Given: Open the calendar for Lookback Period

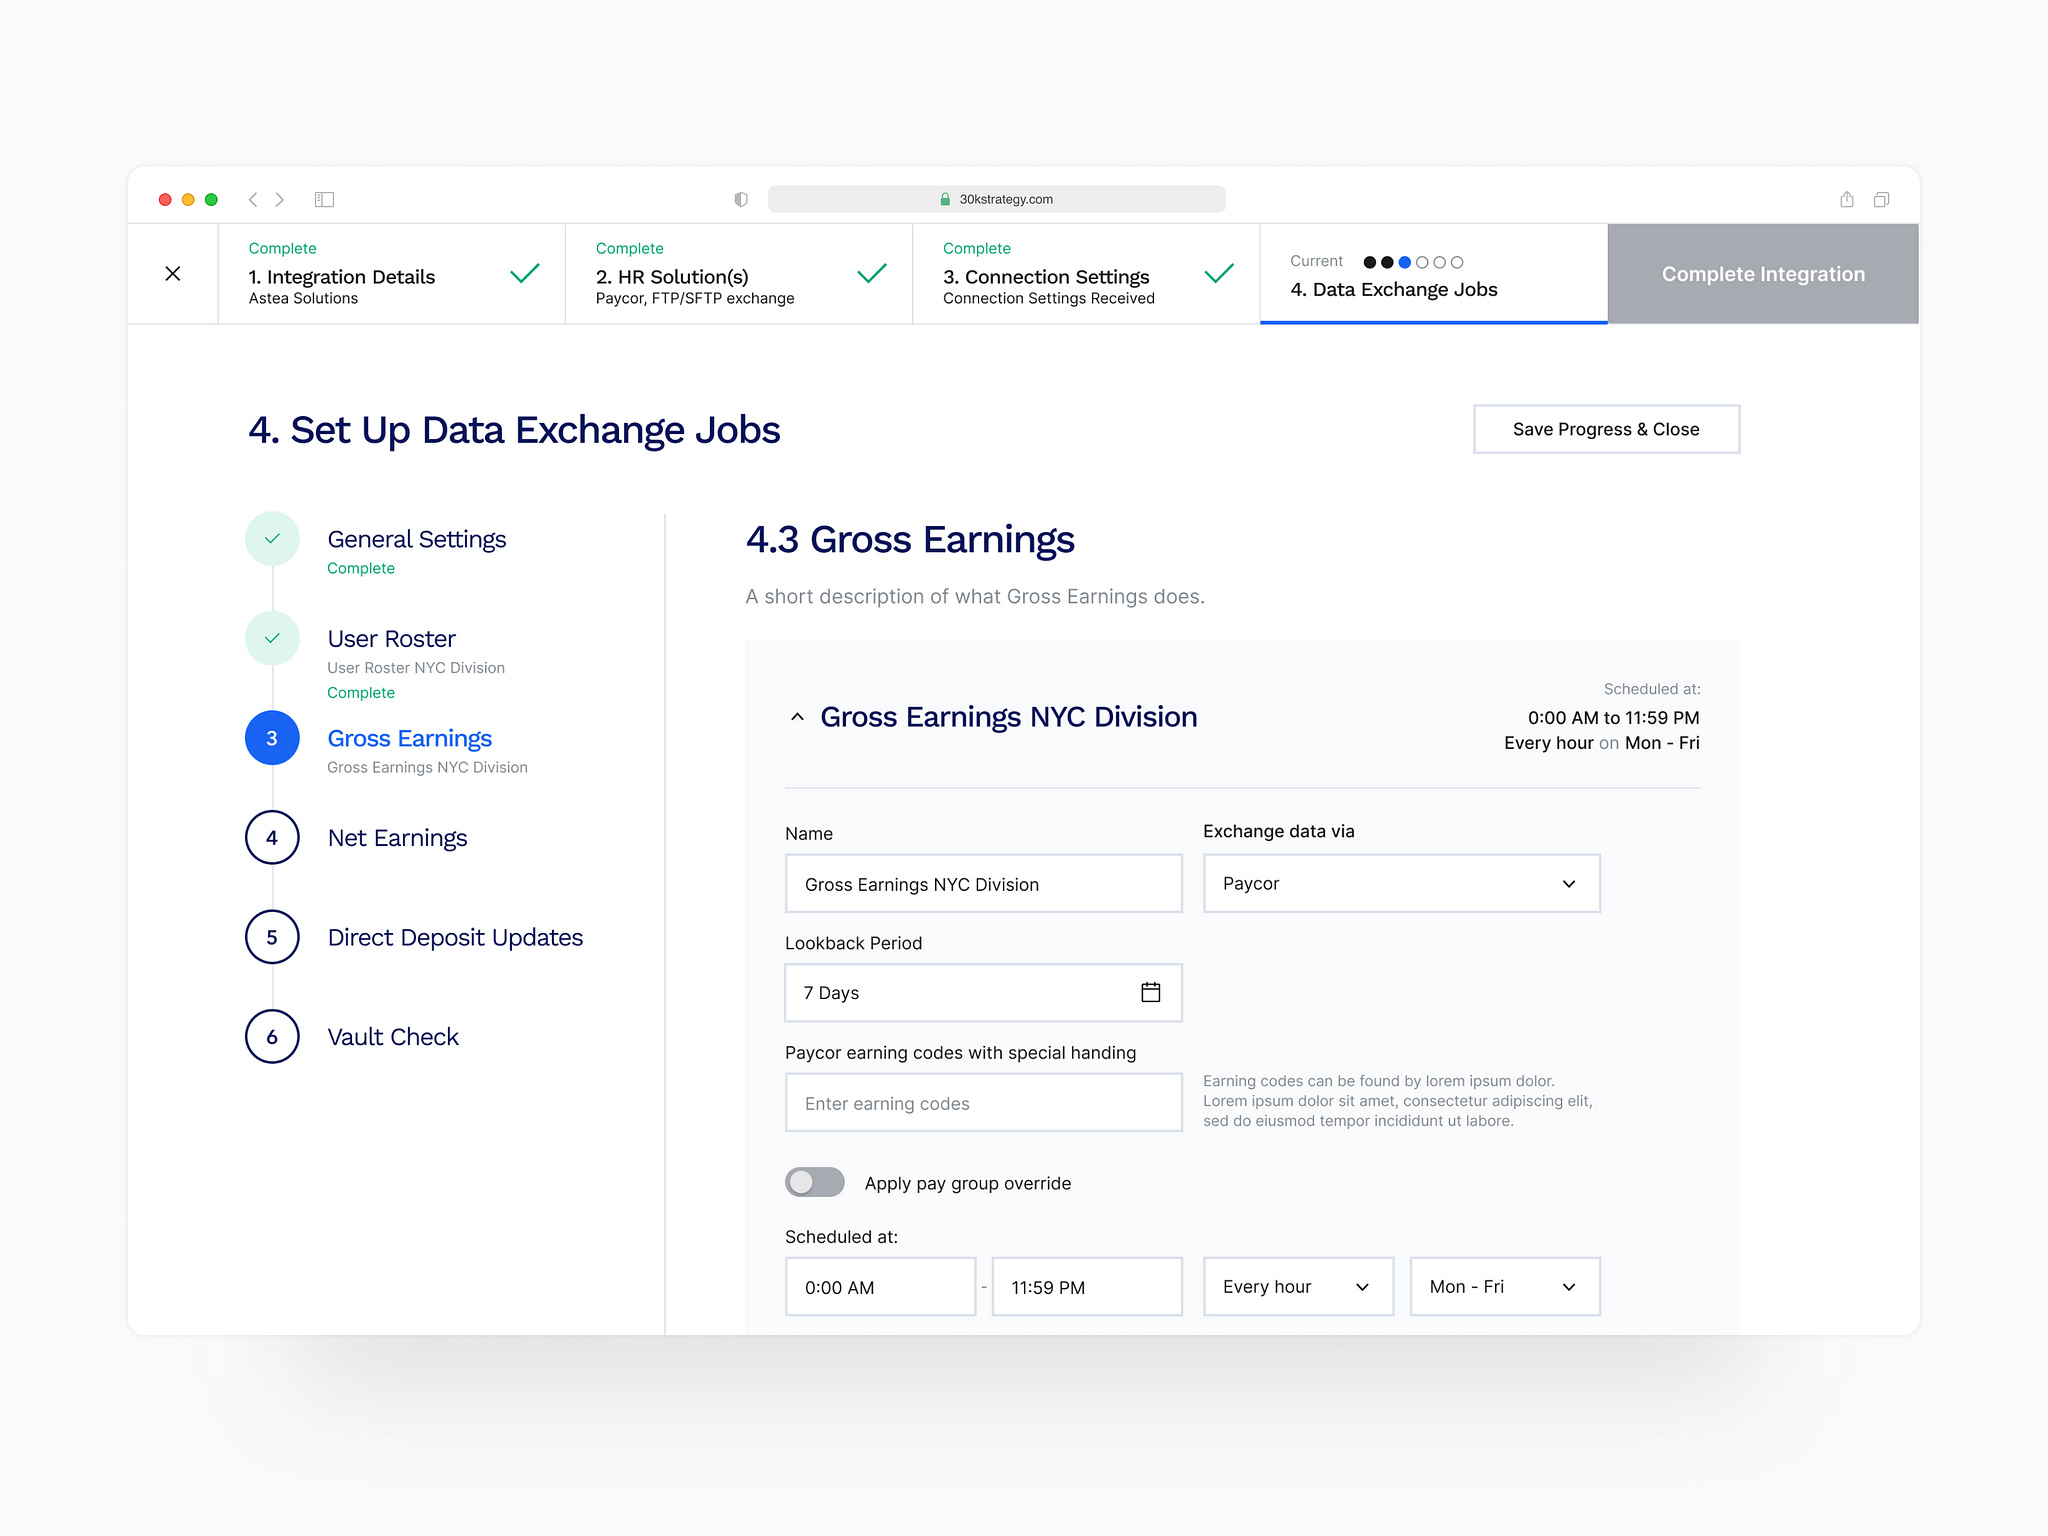Looking at the screenshot, I should tap(1150, 992).
